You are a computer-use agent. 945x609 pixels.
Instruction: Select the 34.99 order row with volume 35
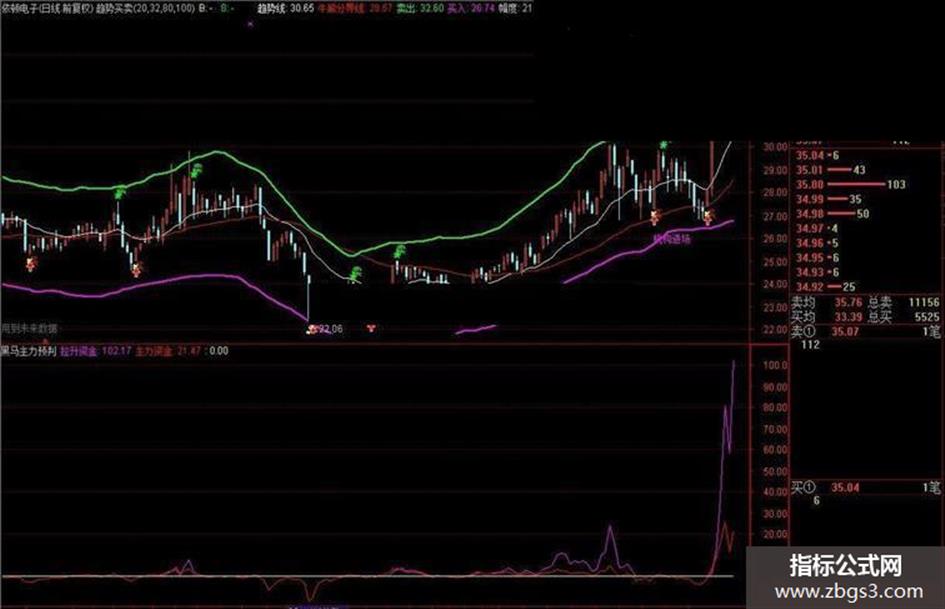point(829,199)
